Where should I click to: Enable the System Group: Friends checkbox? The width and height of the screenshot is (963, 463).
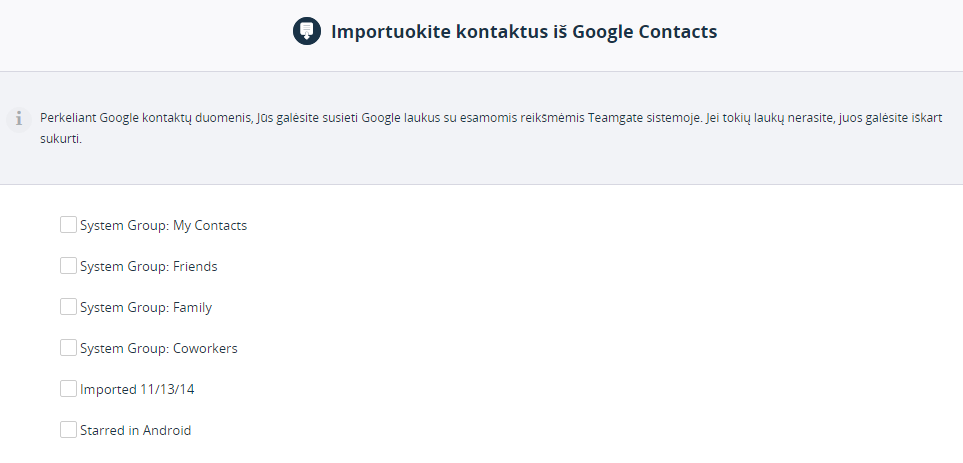[x=68, y=266]
